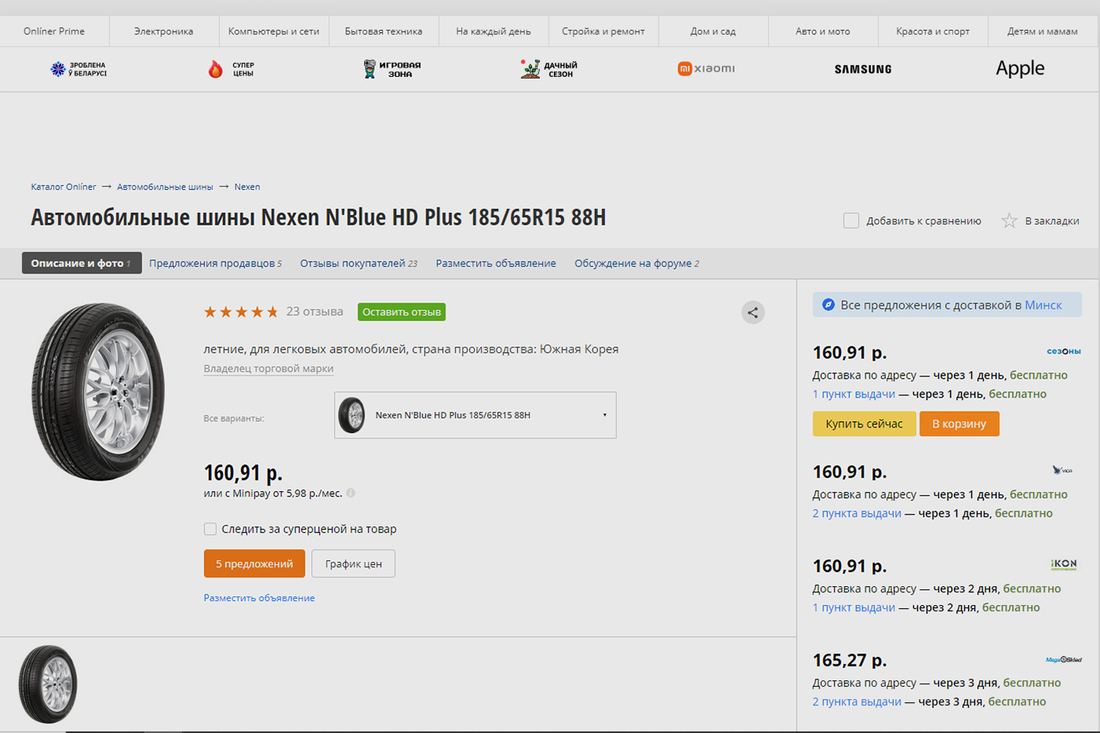Select the Описание и фото tab
The width and height of the screenshot is (1100, 733).
(81, 263)
